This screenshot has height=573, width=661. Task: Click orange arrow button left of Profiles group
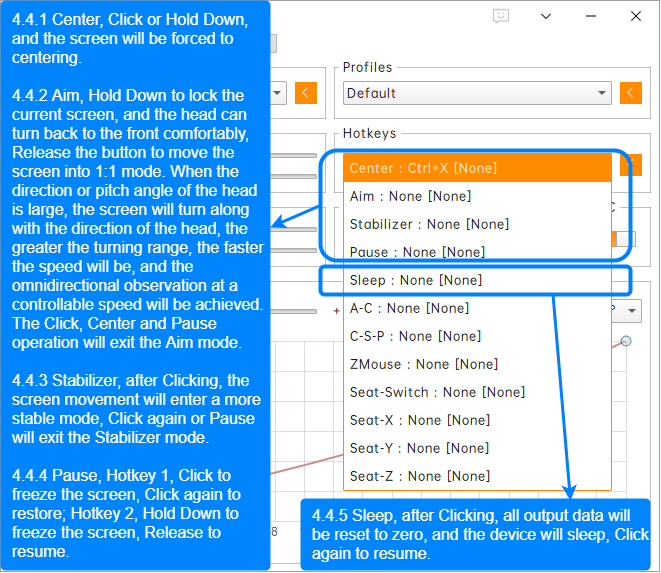point(306,93)
